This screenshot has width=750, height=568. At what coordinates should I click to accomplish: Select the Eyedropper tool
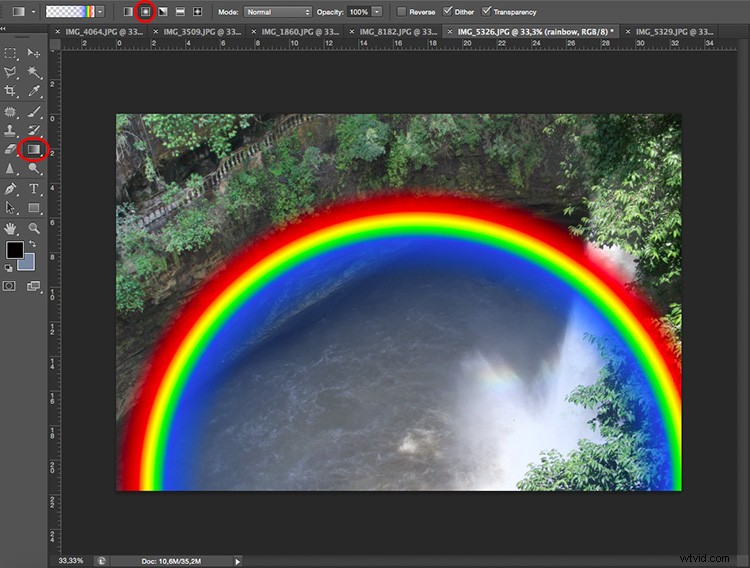[33, 91]
